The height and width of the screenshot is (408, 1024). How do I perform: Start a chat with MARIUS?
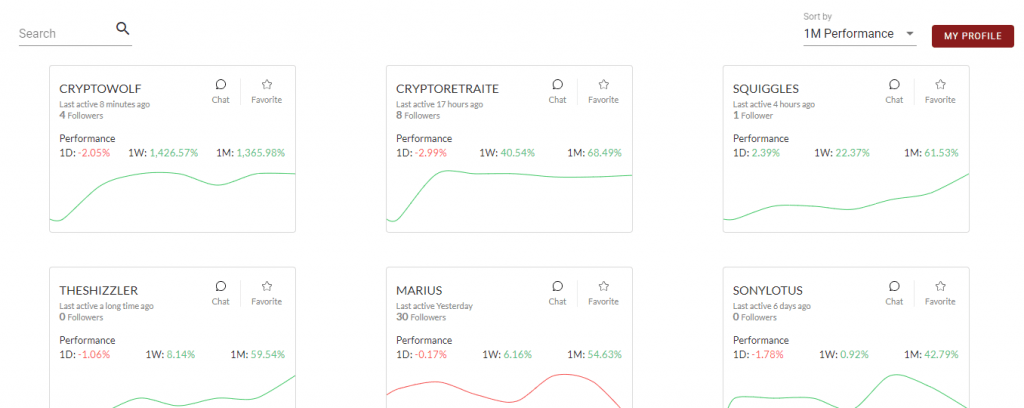pos(557,292)
